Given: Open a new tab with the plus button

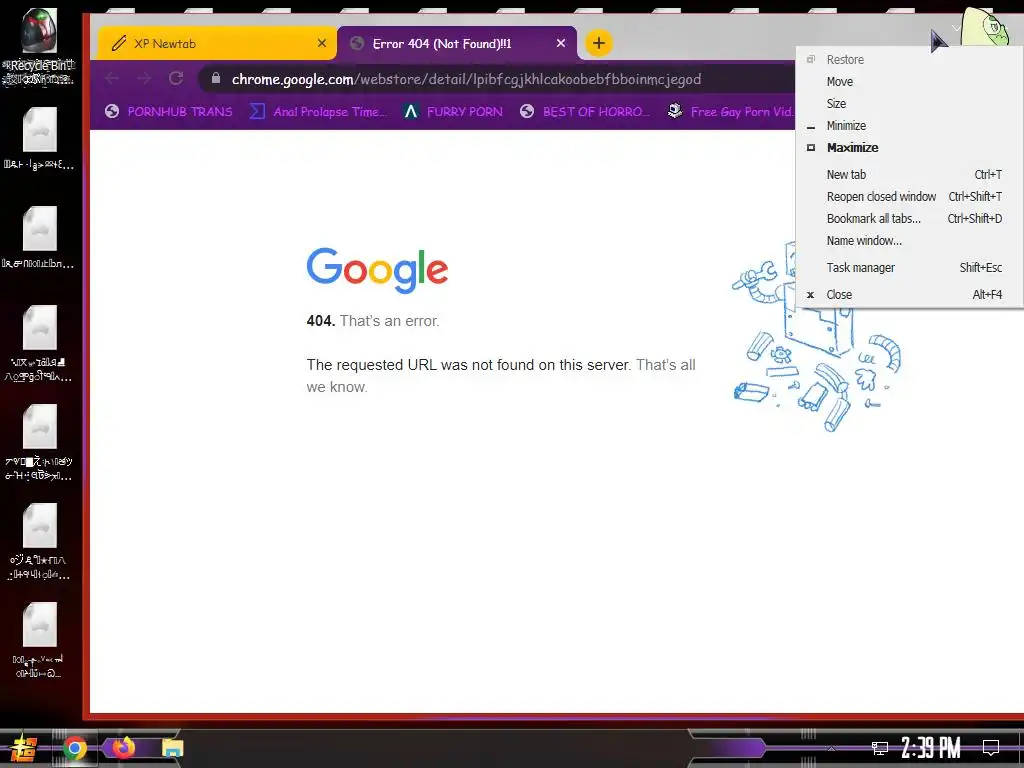Looking at the screenshot, I should pos(598,43).
